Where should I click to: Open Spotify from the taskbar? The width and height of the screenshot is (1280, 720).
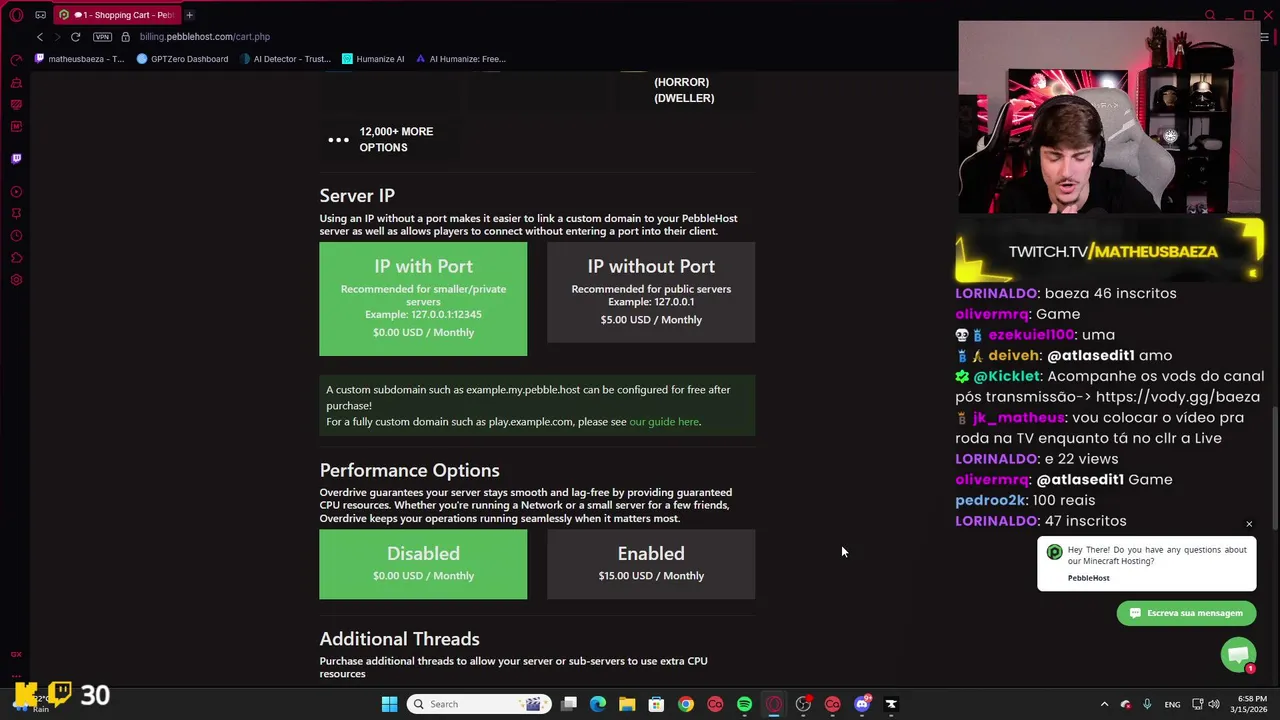744,704
